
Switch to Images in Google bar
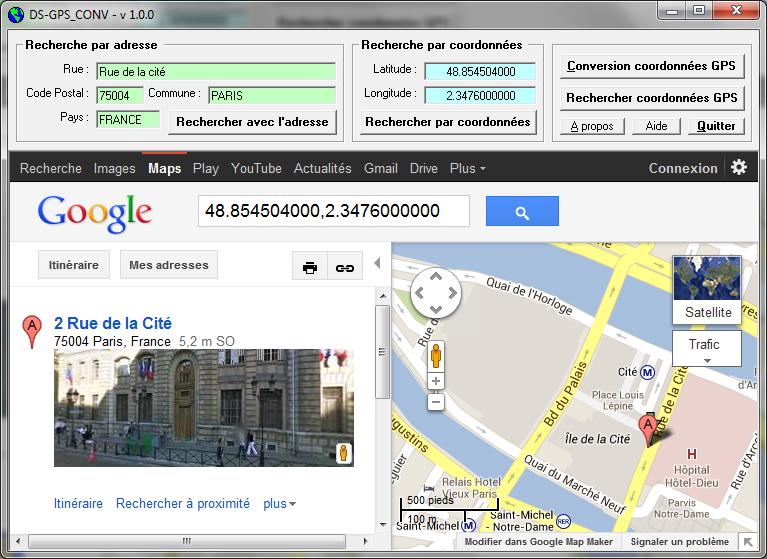point(114,169)
